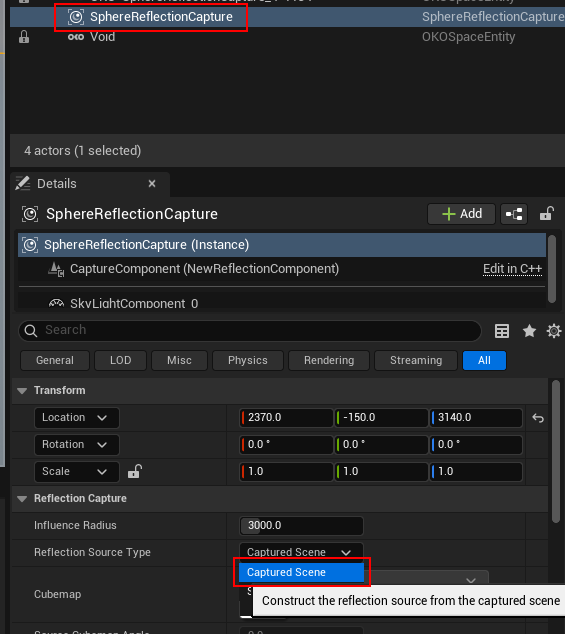Click the component list scrollbar
The image size is (565, 634).
point(552,269)
